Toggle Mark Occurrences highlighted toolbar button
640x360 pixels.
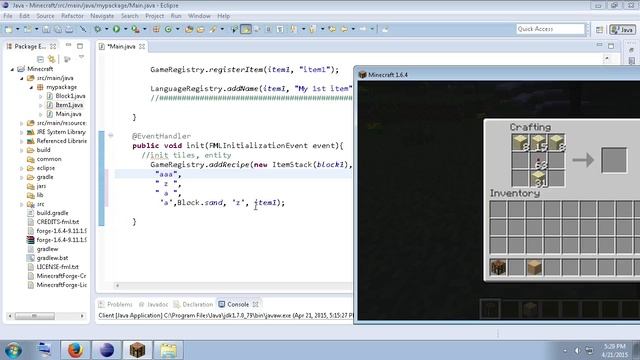coord(246,29)
